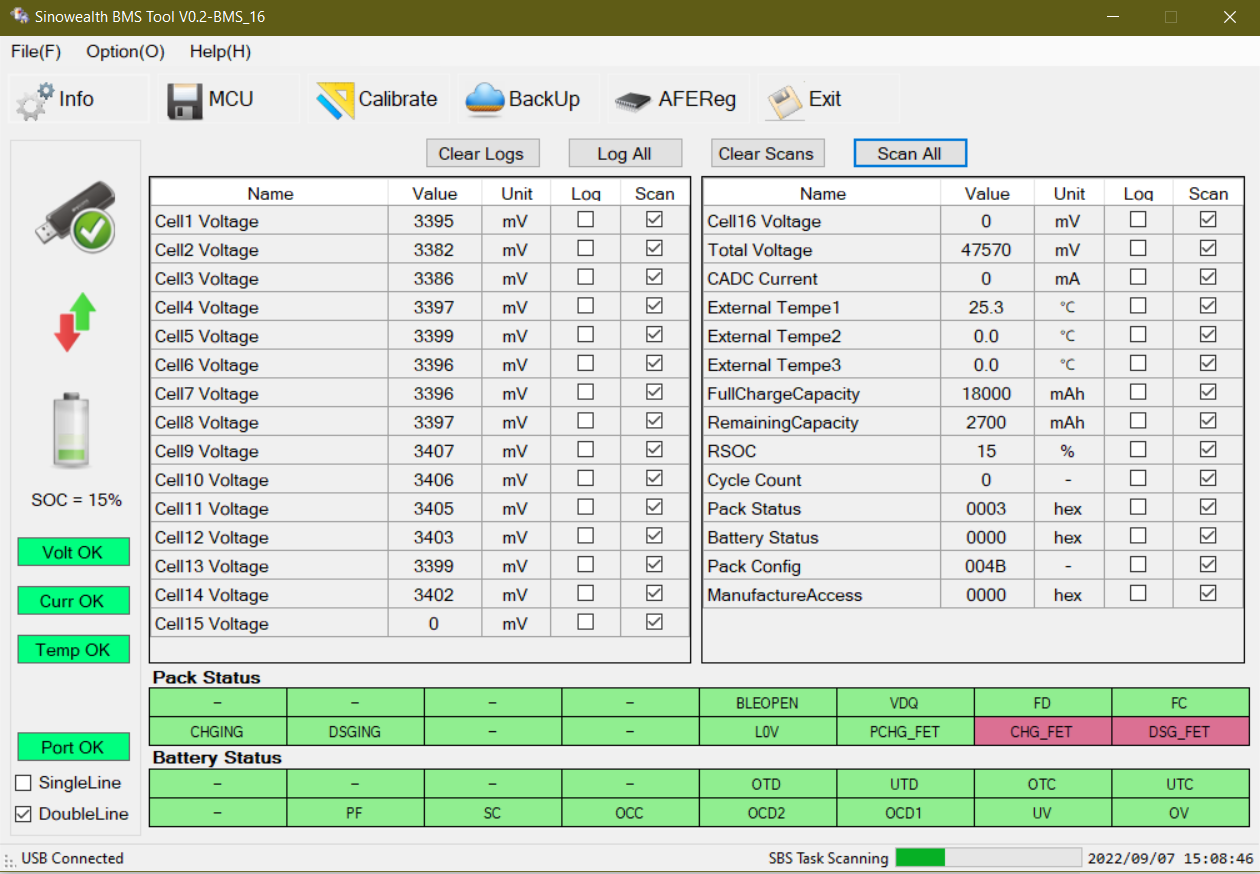Viewport: 1260px width, 874px height.
Task: Click the BackUp cloud icon
Action: click(x=485, y=100)
